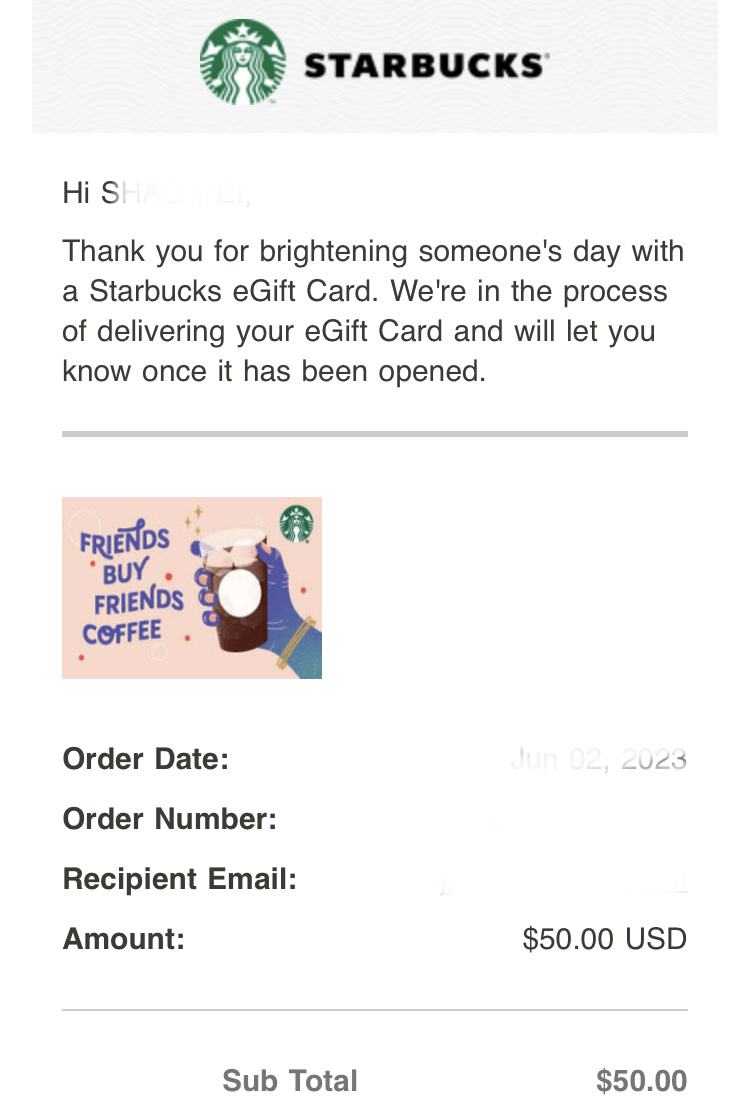Click the thick gray divider line
Viewport: 750px width, 1109px height.
[x=375, y=434]
